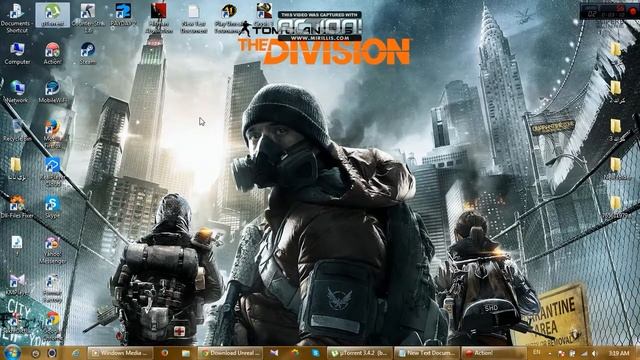
Task: Open the Hitman Absolution desktop icon
Action: [x=158, y=17]
